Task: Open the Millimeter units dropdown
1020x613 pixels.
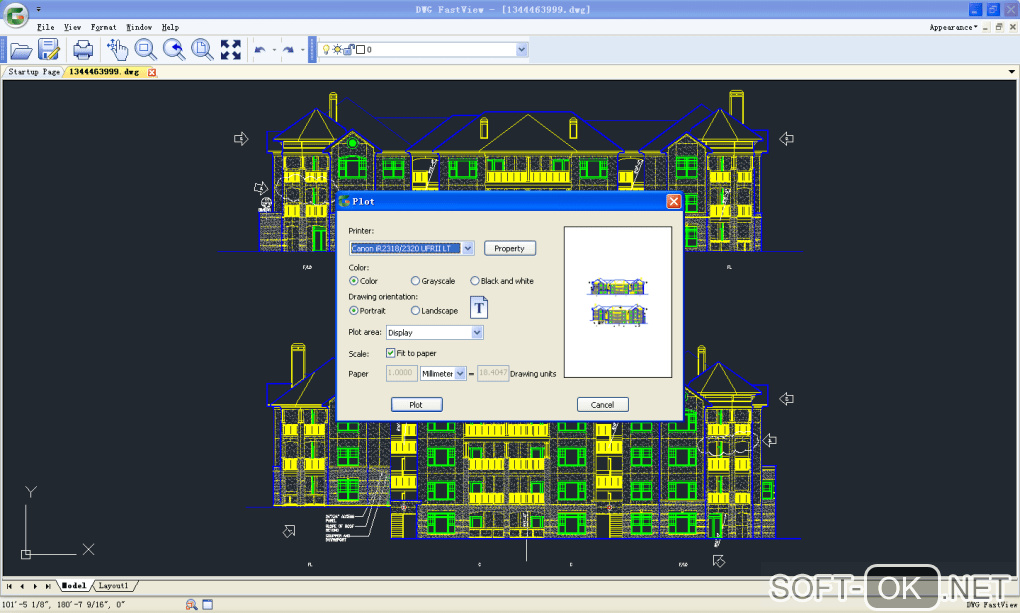Action: 460,374
